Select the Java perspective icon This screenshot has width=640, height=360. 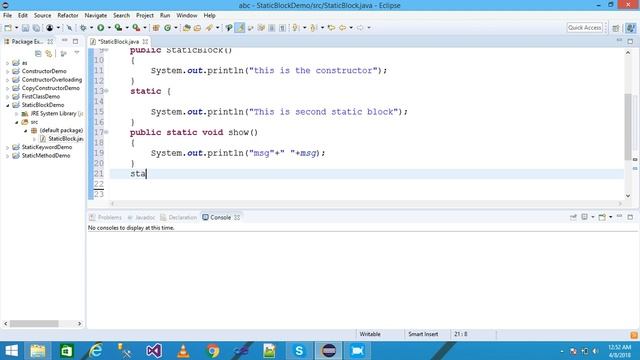click(631, 28)
